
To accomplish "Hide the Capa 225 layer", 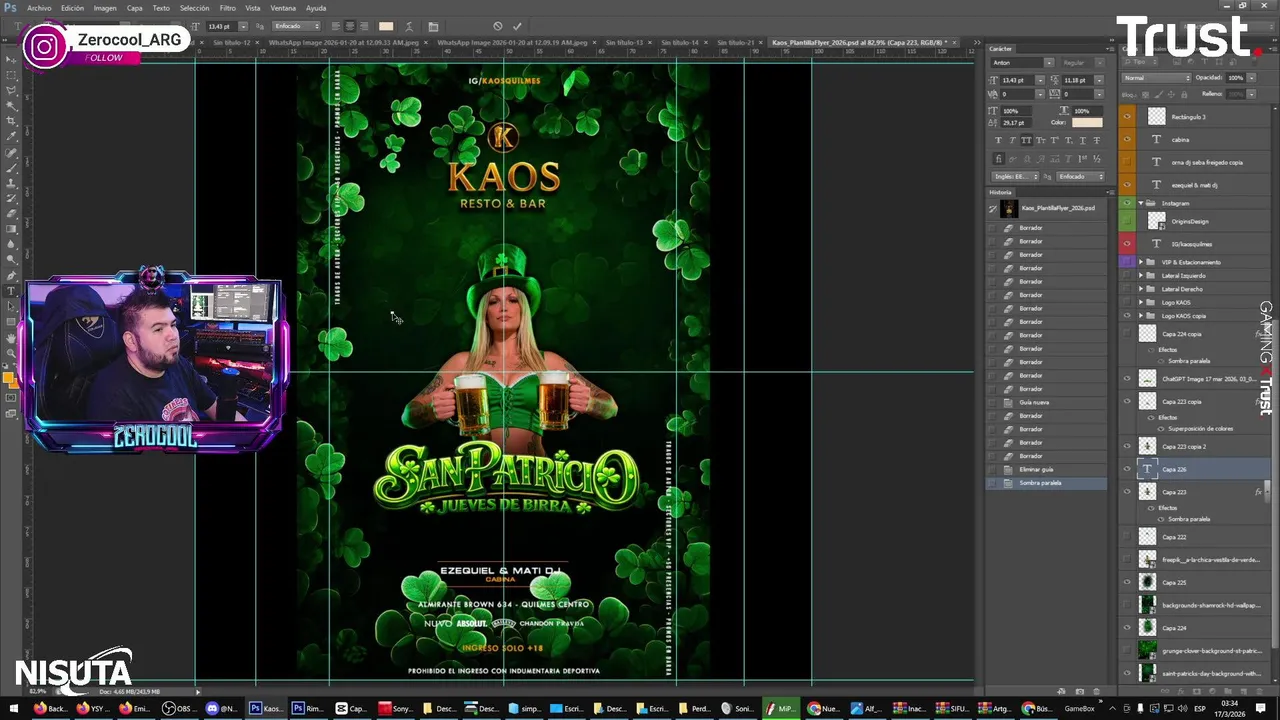I will point(1127,582).
